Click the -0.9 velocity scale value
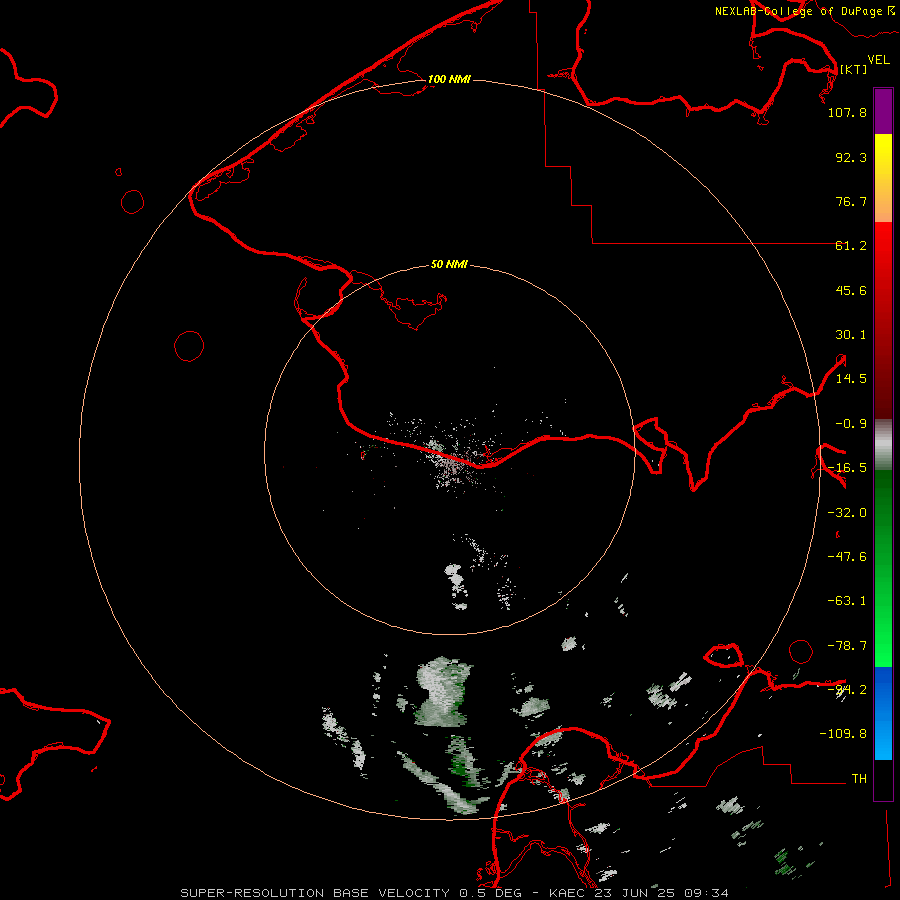Screen dimensions: 900x900 851,424
